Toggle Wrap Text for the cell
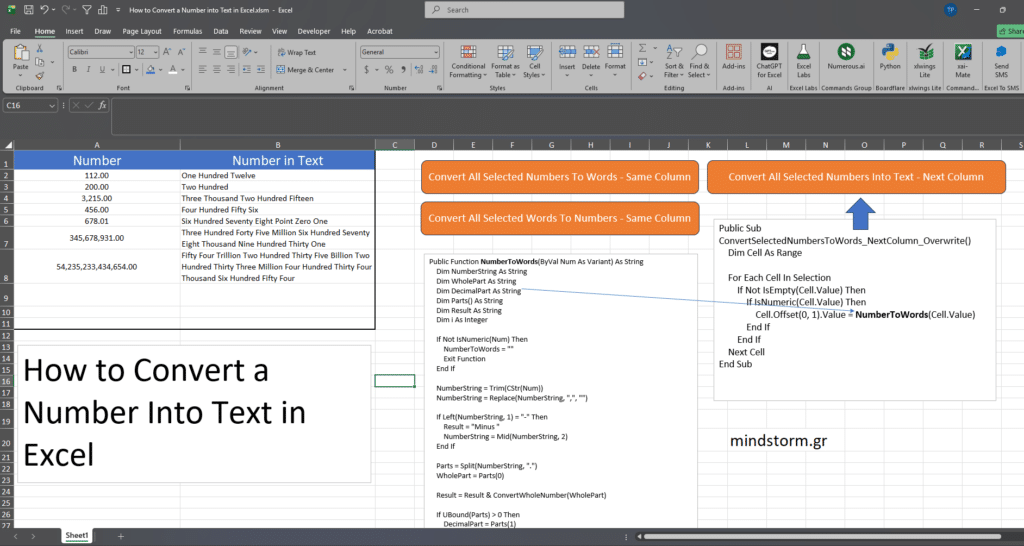The image size is (1024, 546). [x=296, y=52]
